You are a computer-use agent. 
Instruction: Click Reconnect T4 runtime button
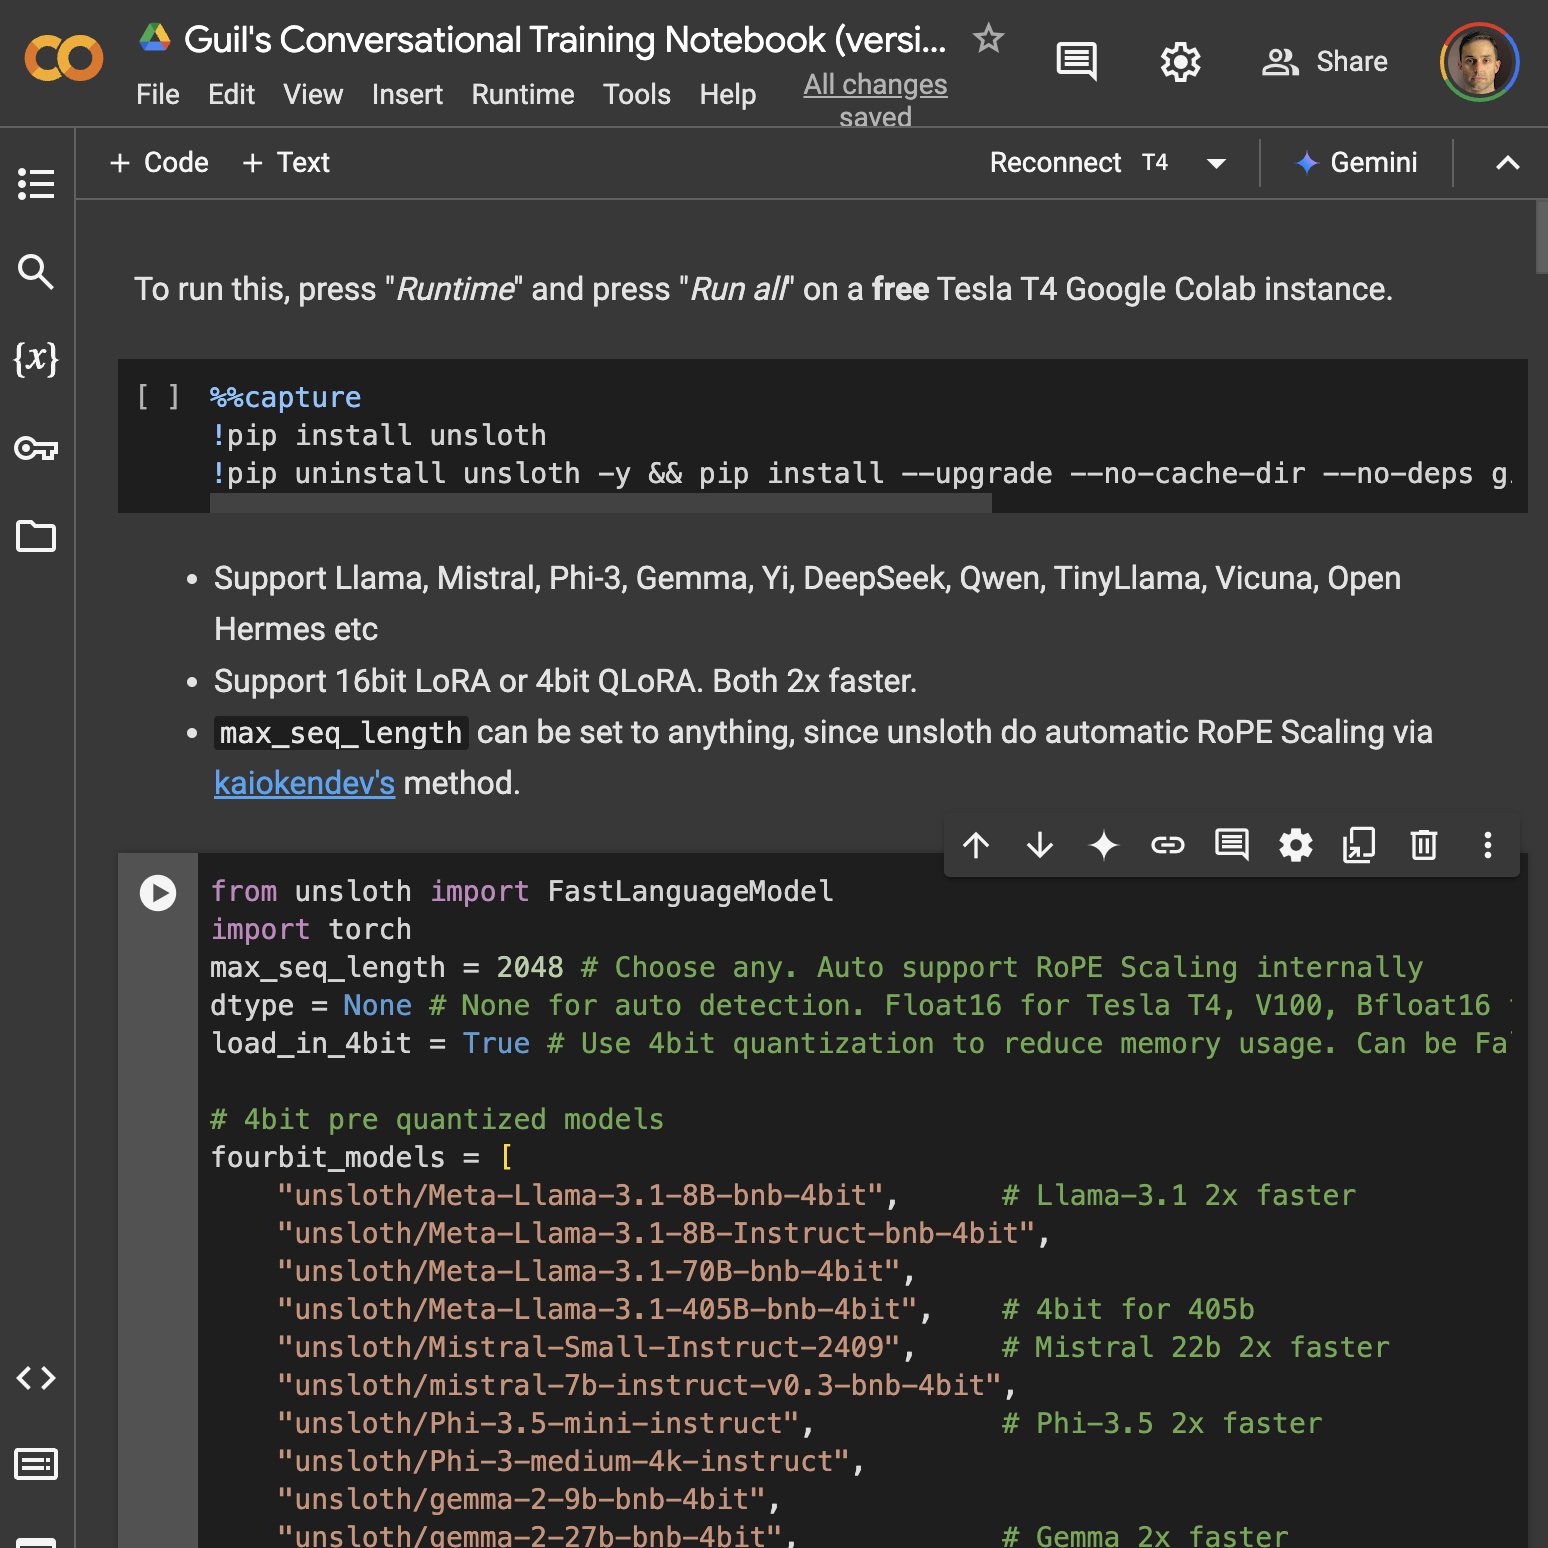[1079, 162]
